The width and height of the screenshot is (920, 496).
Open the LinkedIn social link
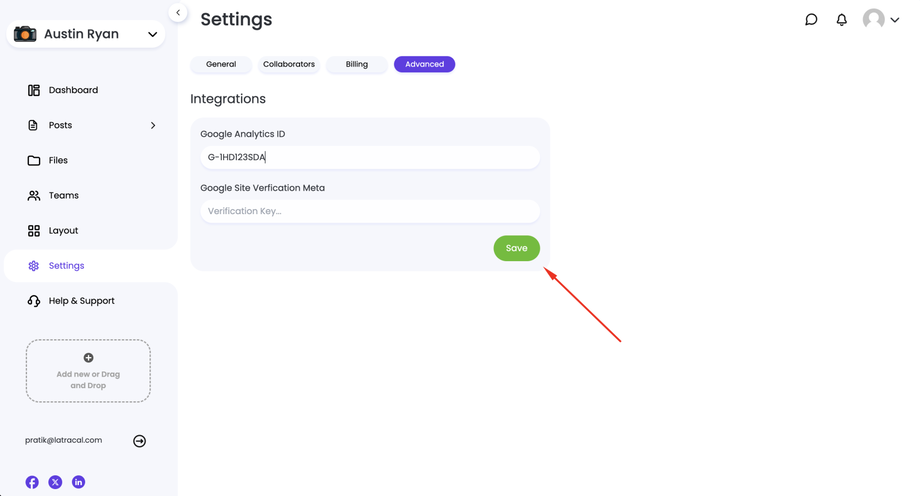coord(79,482)
